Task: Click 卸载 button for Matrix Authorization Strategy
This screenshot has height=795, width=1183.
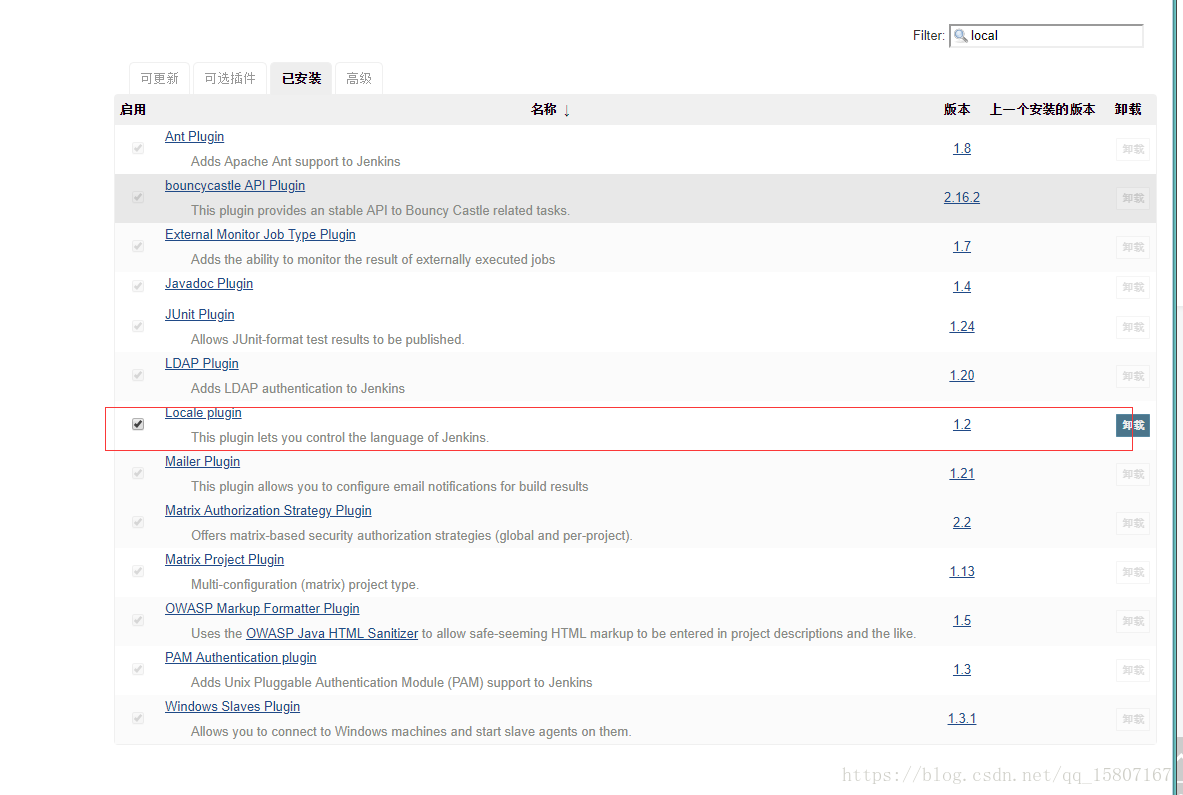Action: point(1132,523)
